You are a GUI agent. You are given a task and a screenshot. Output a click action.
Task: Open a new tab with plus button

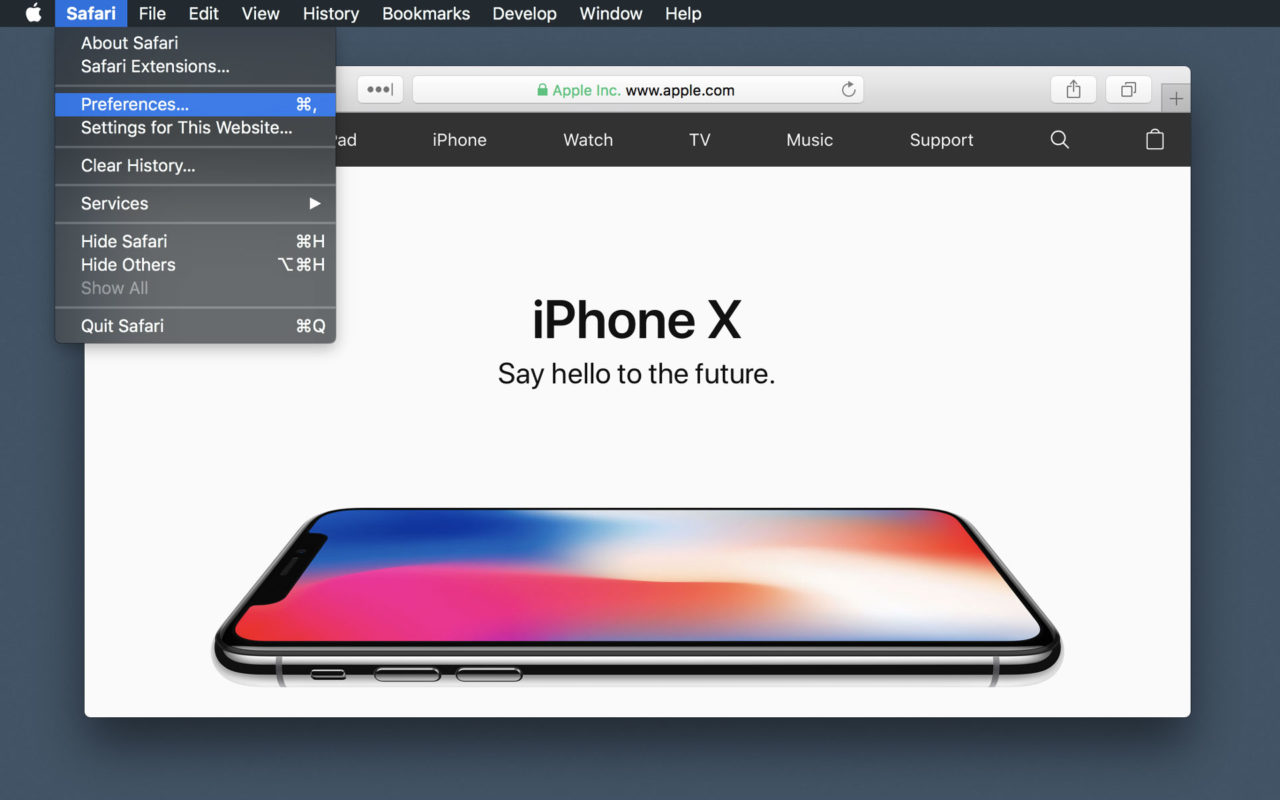[x=1176, y=98]
